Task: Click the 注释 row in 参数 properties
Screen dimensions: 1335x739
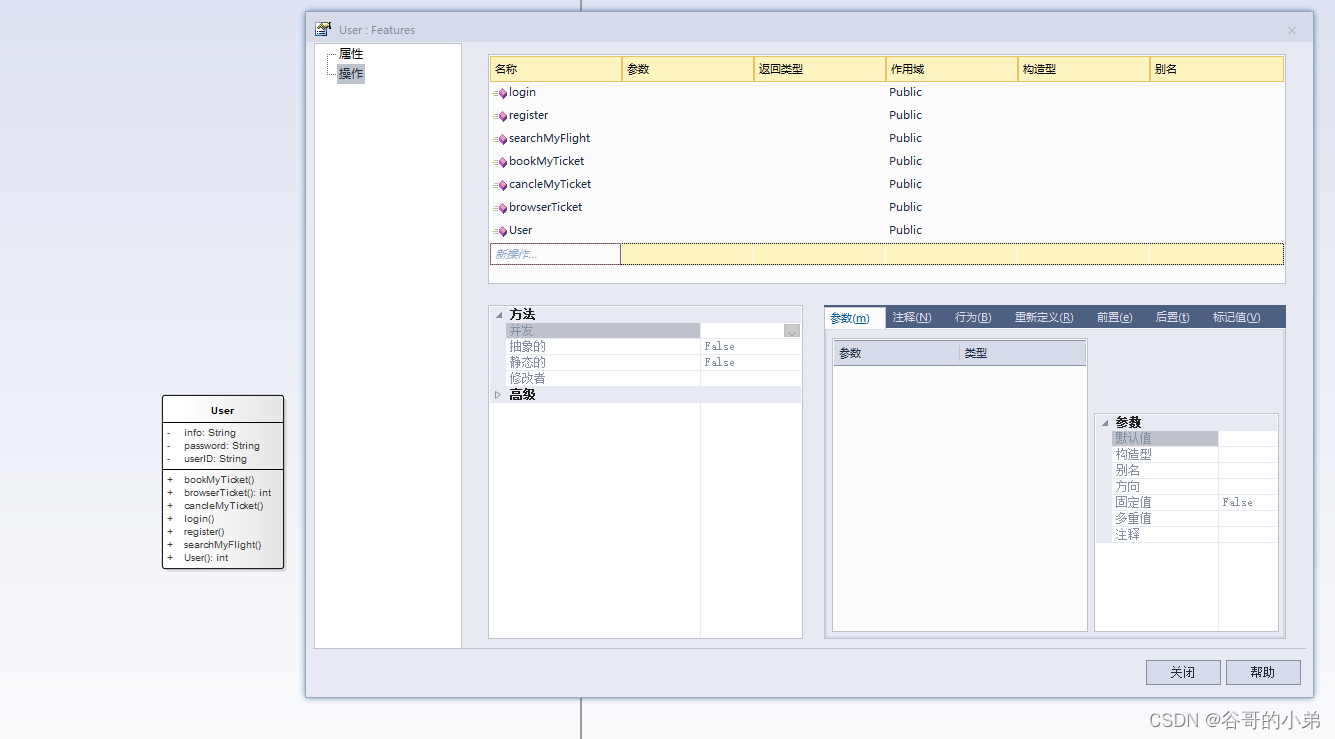Action: click(1194, 534)
